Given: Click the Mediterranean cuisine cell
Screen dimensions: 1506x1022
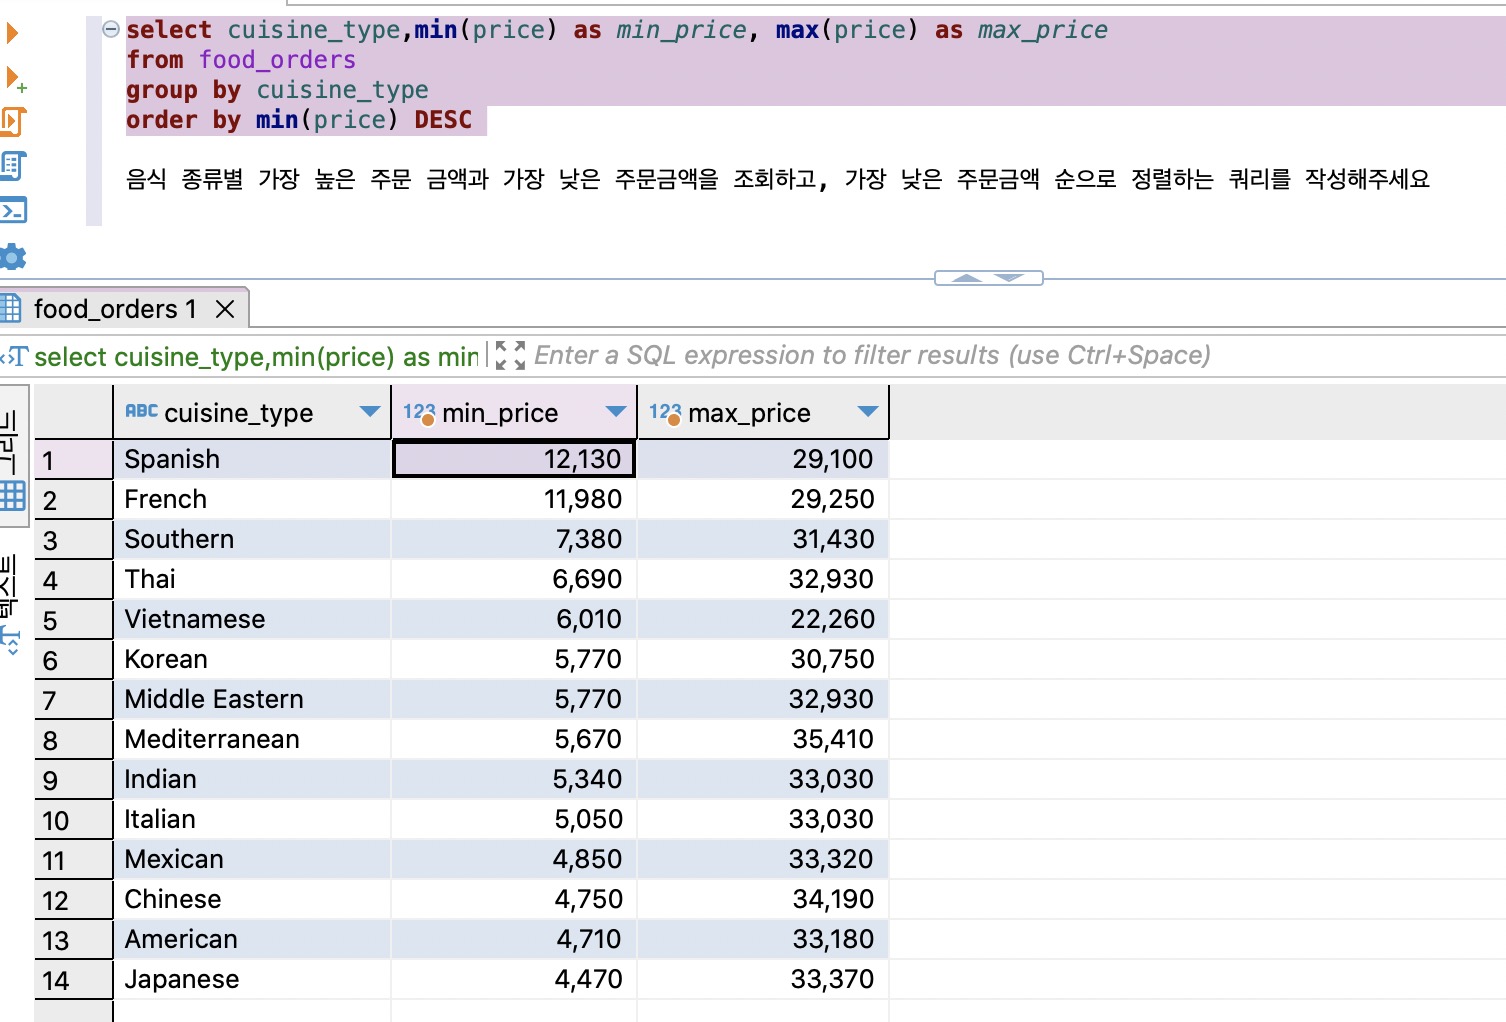Looking at the screenshot, I should coord(251,739).
